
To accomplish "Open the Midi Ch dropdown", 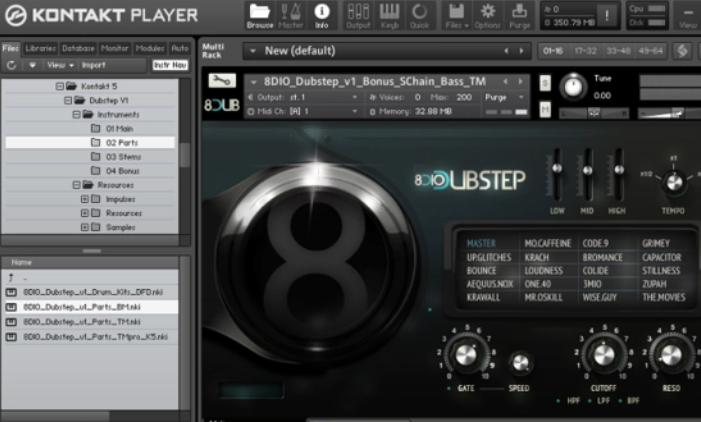I will coord(355,111).
